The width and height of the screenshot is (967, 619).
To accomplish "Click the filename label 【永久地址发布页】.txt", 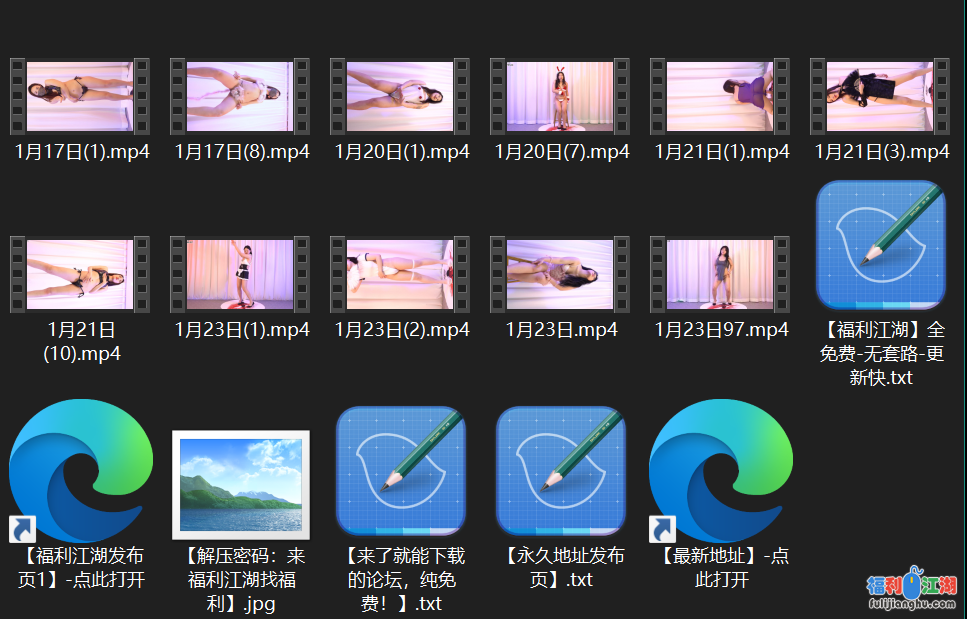I will (560, 567).
